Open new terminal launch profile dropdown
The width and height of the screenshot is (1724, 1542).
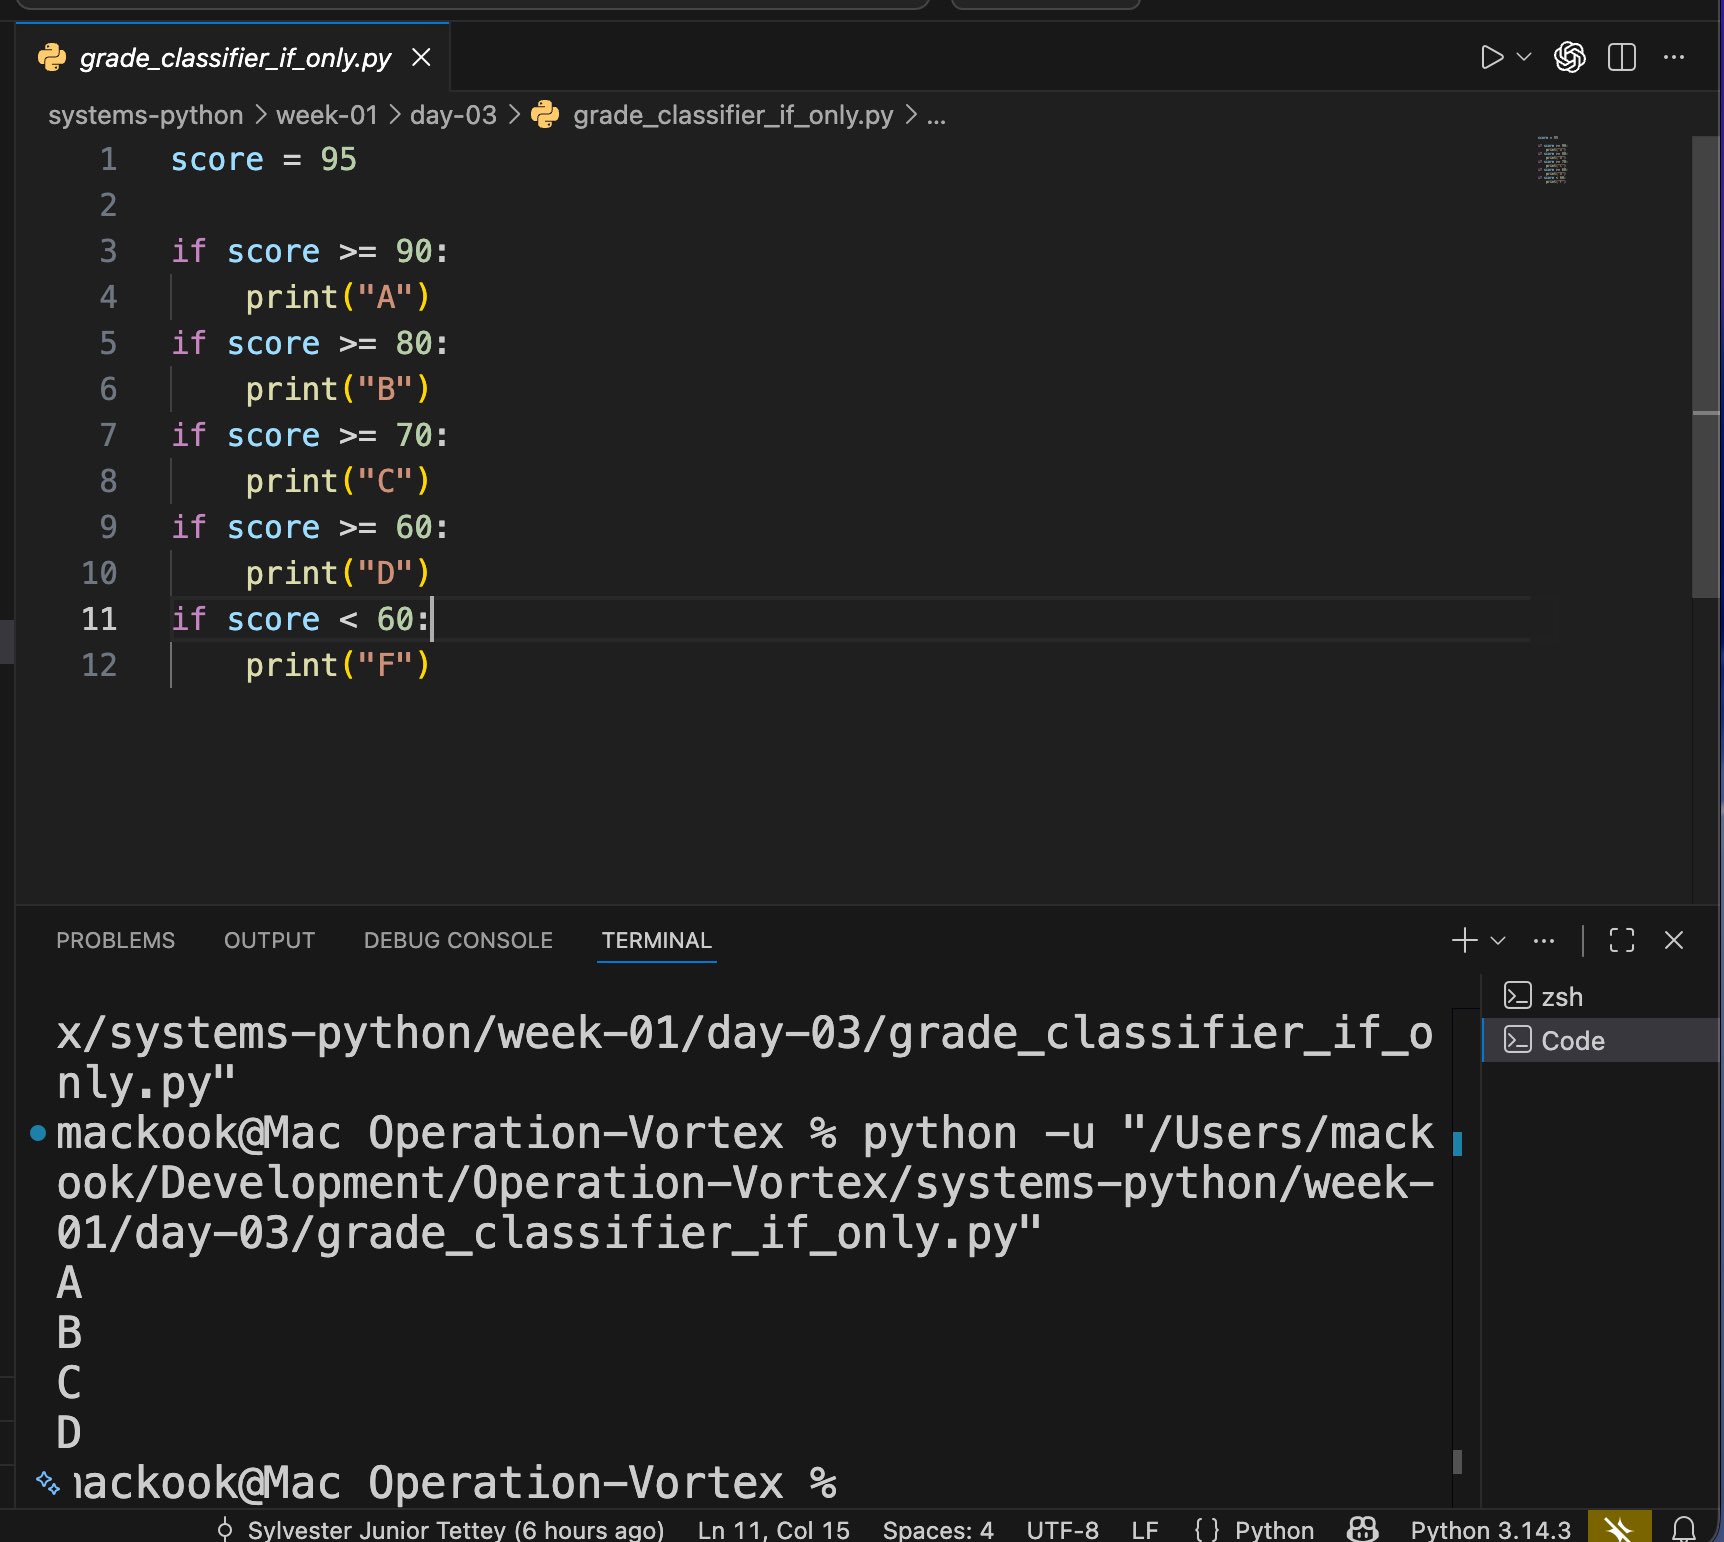(1498, 940)
